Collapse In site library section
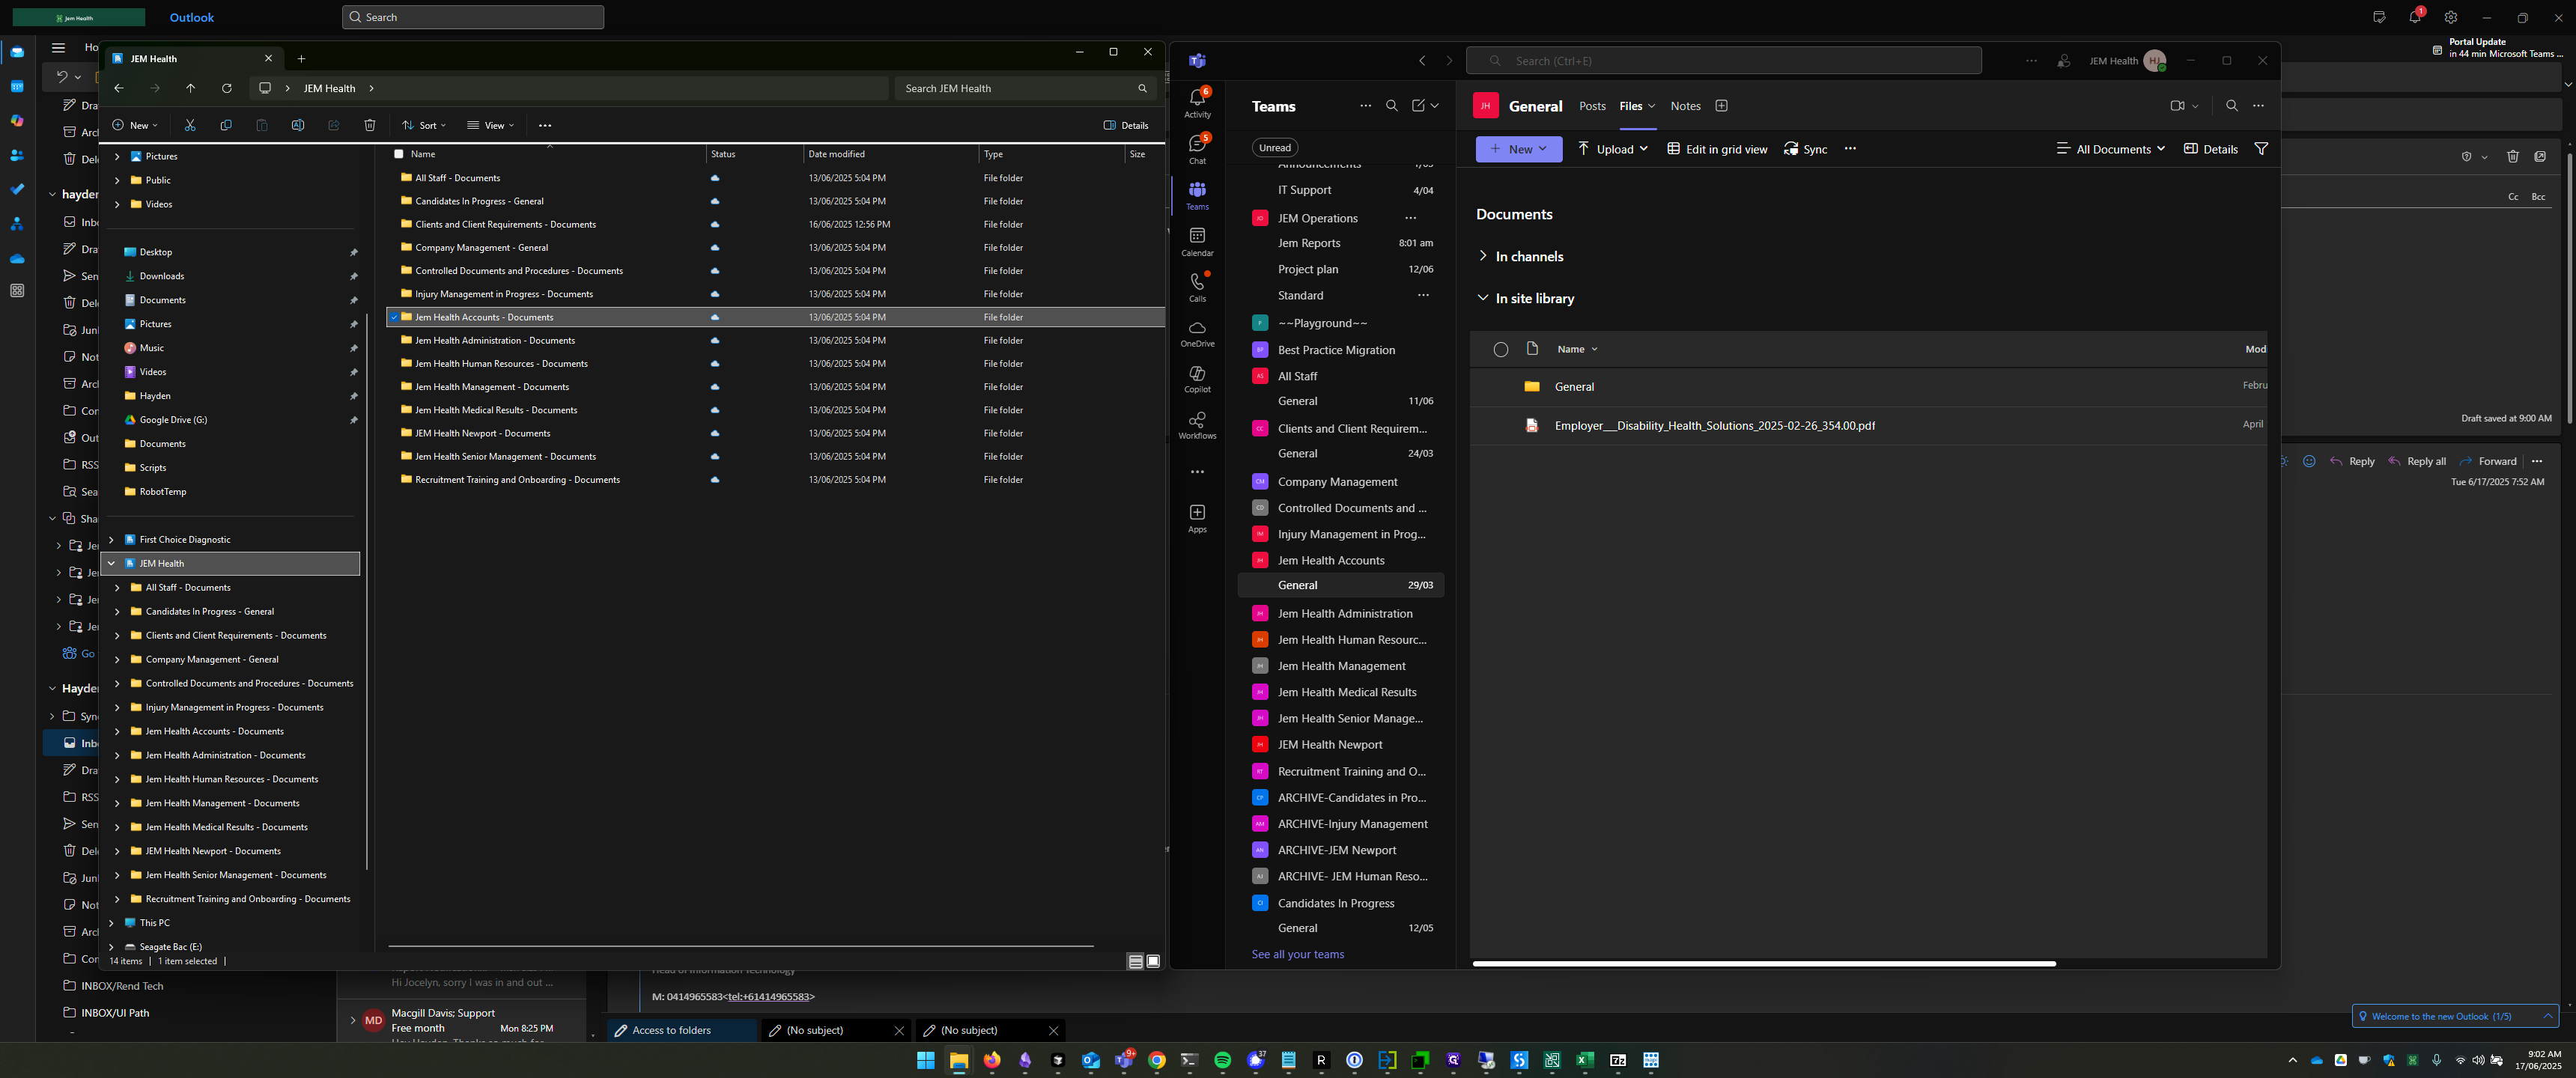2576x1078 pixels. pyautogui.click(x=1482, y=298)
